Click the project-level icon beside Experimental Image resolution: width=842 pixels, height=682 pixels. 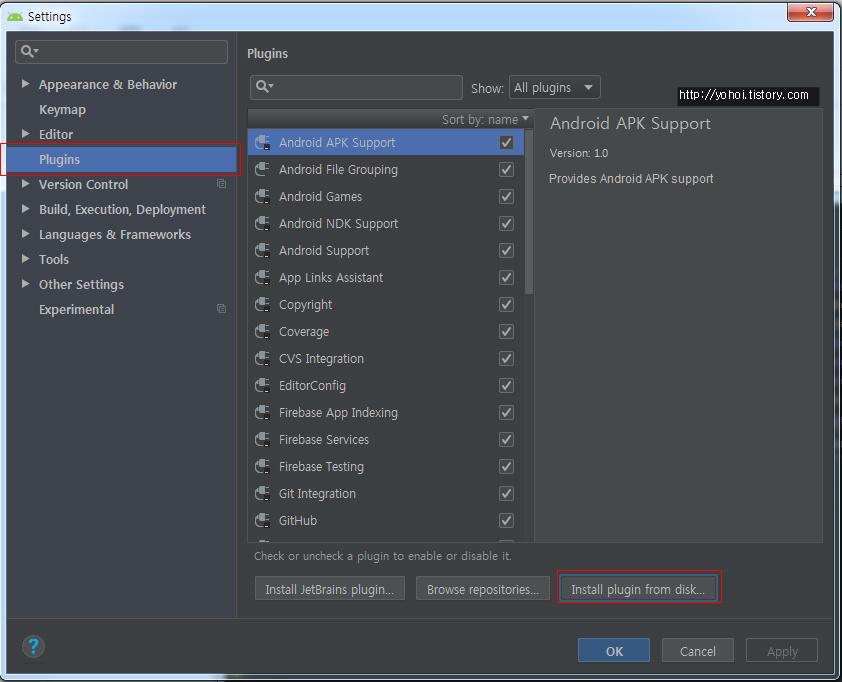point(221,309)
